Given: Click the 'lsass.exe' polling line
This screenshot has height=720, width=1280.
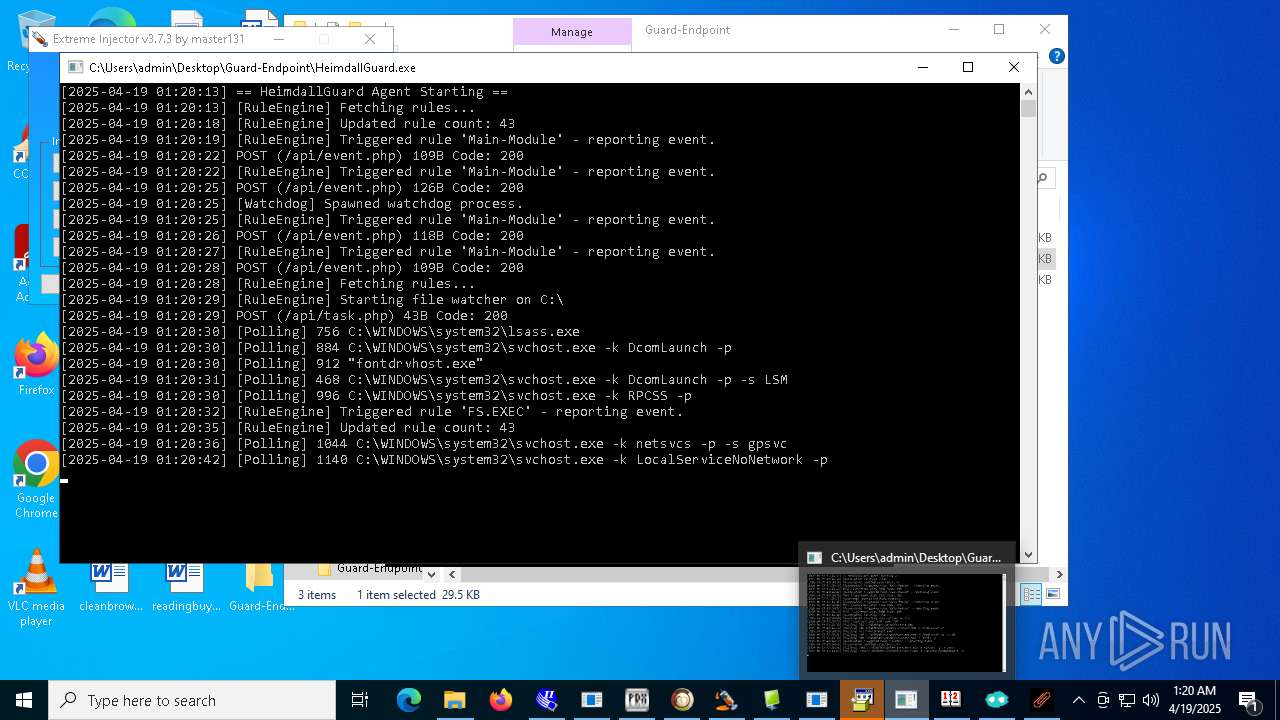Looking at the screenshot, I should pyautogui.click(x=320, y=332).
